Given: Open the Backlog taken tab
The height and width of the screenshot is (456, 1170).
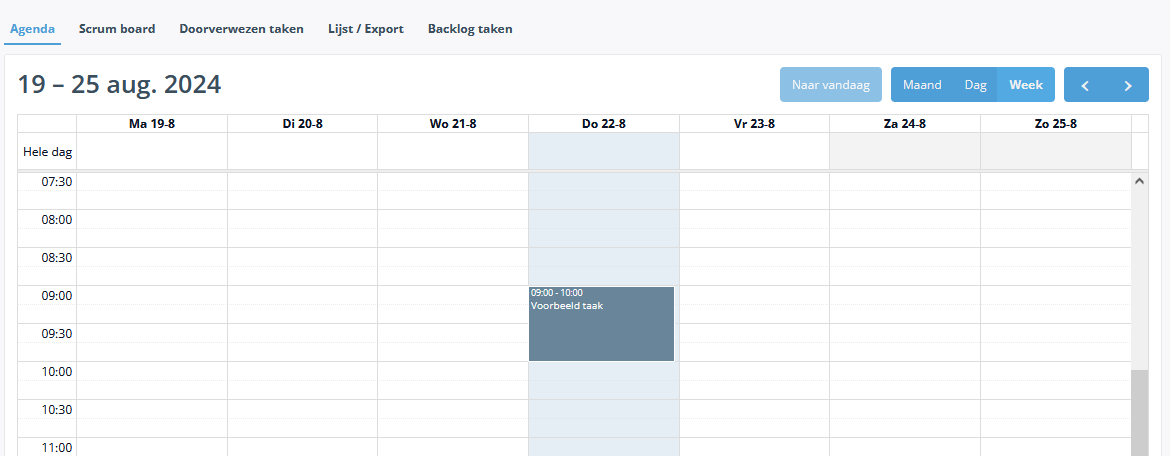Looking at the screenshot, I should click(470, 29).
